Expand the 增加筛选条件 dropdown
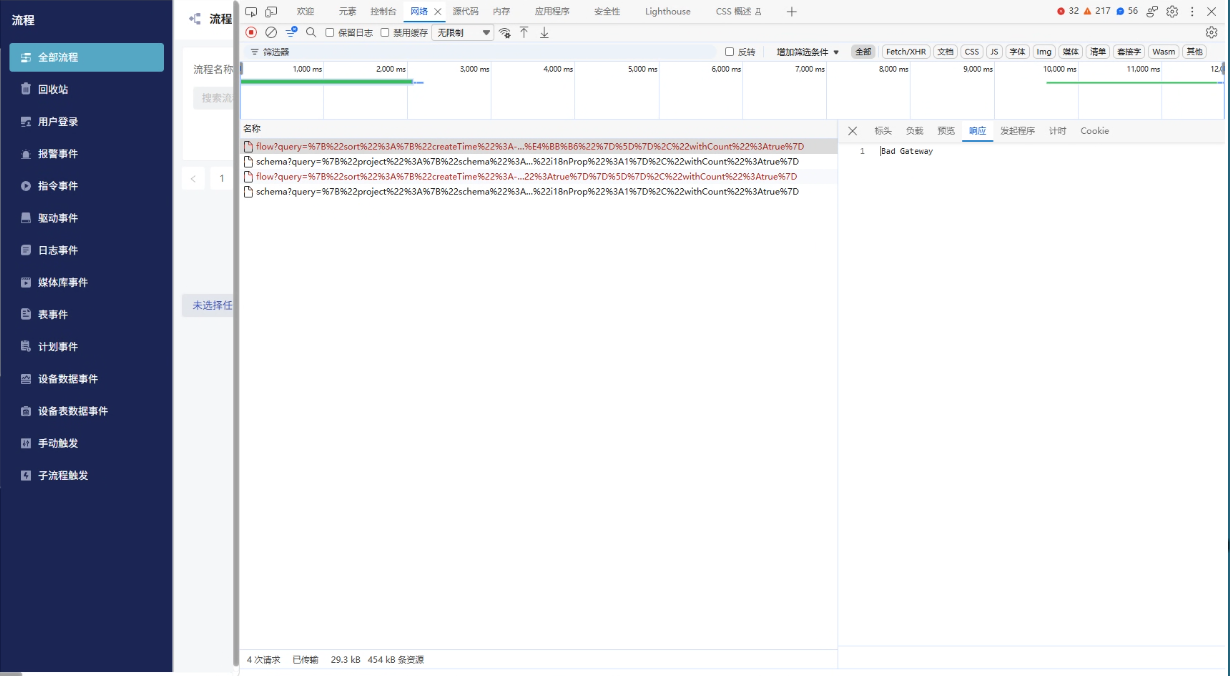 tap(808, 51)
